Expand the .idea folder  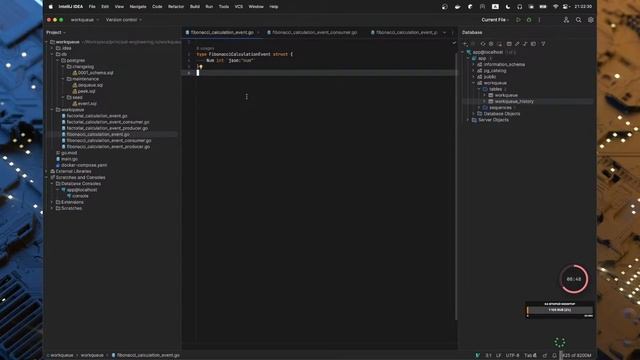pos(52,48)
